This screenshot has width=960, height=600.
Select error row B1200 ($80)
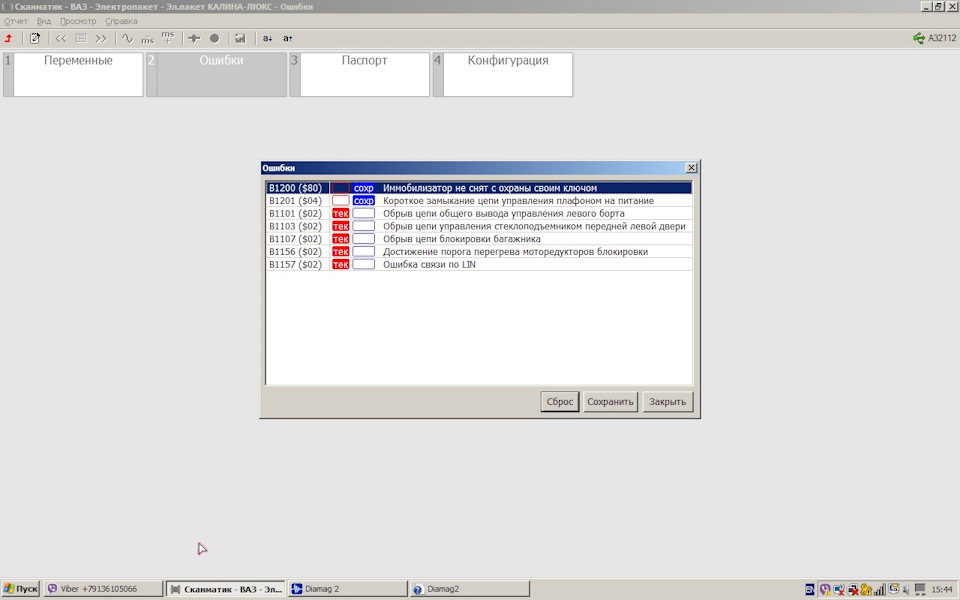point(479,188)
